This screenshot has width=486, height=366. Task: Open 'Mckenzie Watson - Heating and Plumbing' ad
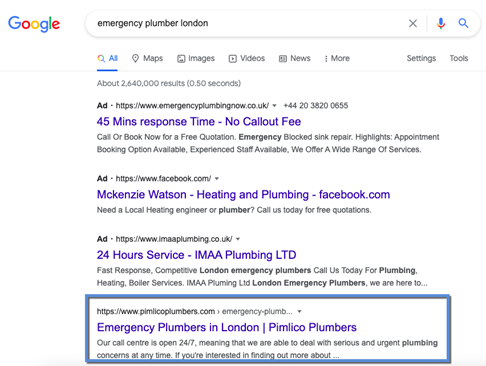tap(243, 194)
